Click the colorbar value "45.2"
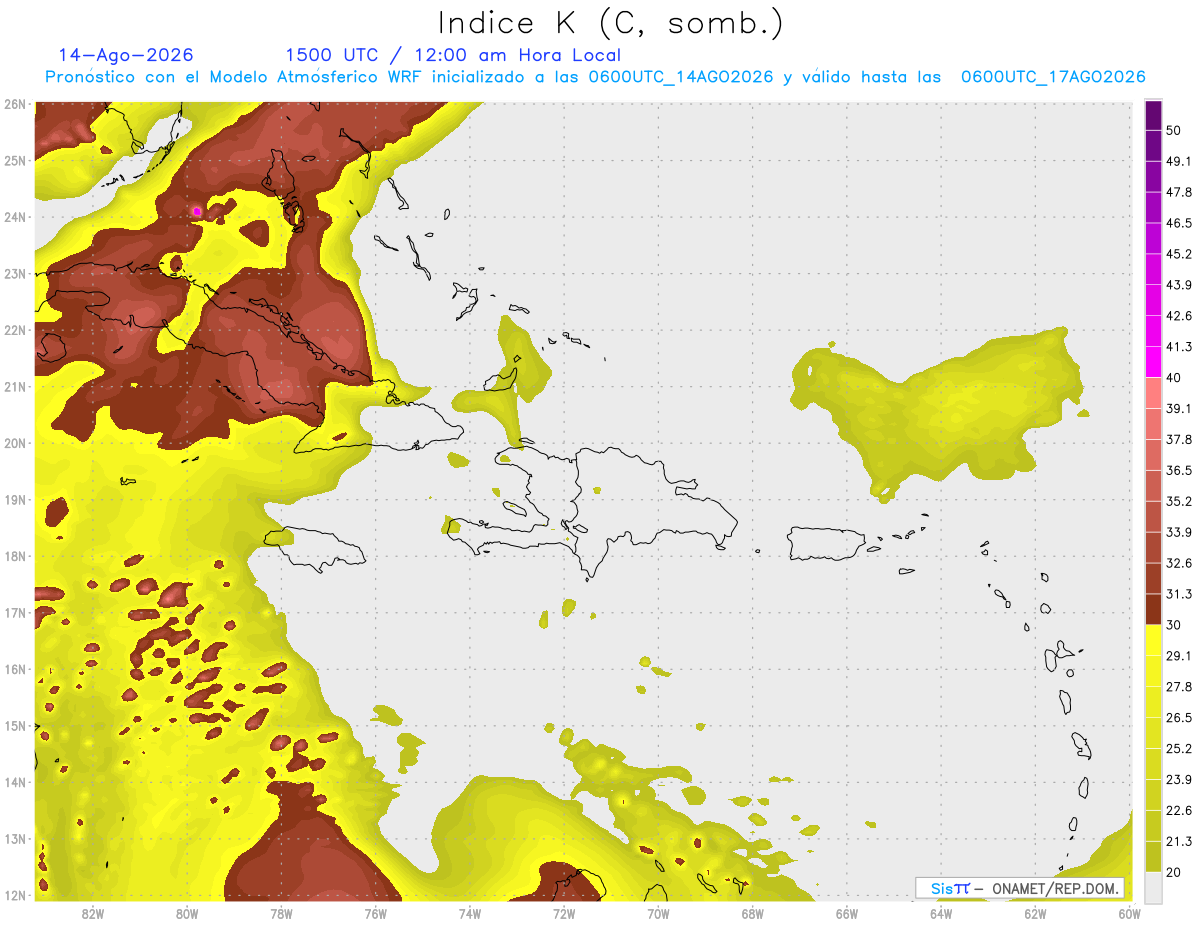 (x=1179, y=254)
